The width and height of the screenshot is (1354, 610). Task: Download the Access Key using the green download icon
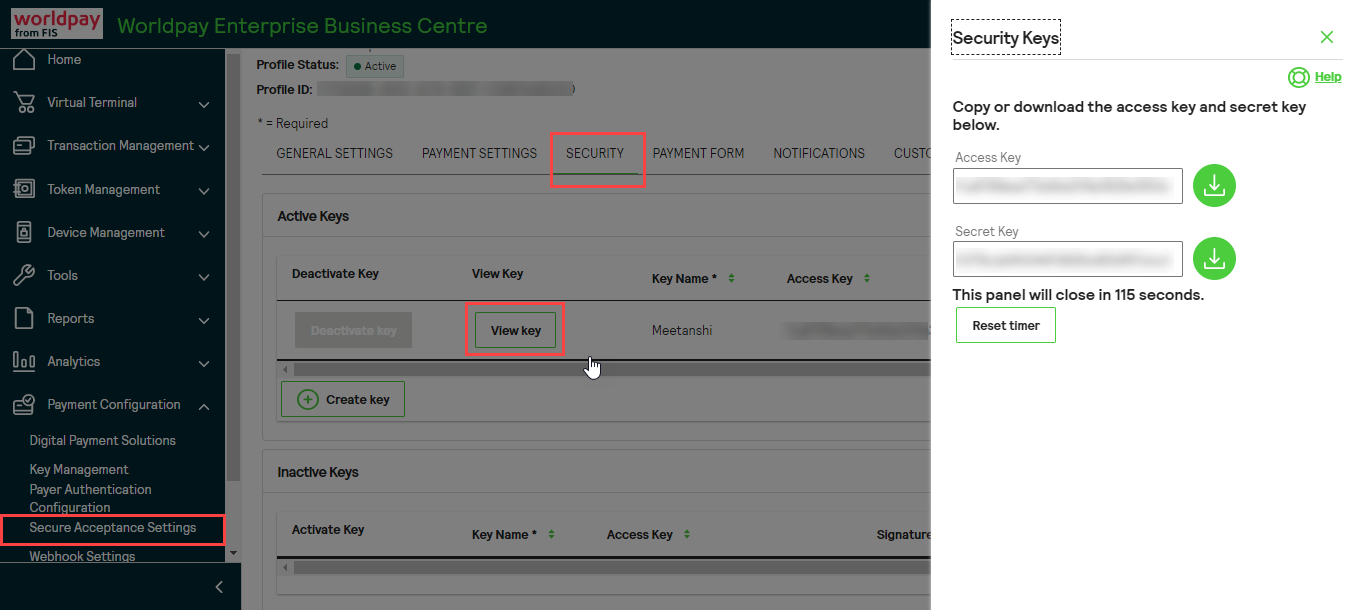[x=1214, y=185]
